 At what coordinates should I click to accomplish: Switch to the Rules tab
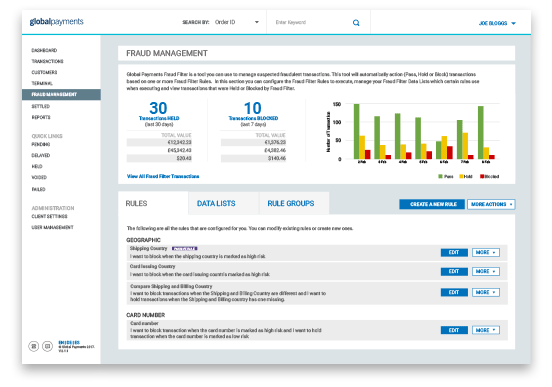coord(153,203)
